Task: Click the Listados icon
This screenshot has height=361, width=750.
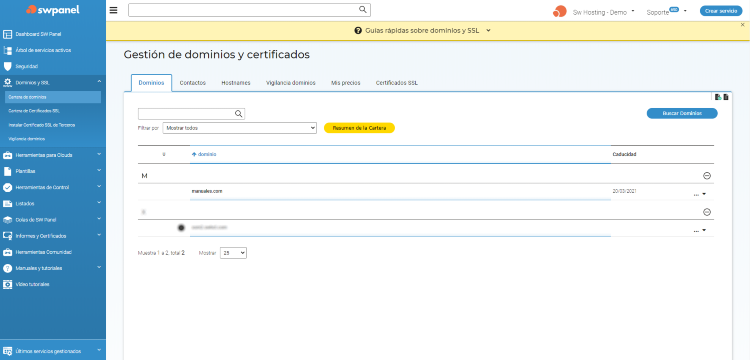Action: click(7, 204)
